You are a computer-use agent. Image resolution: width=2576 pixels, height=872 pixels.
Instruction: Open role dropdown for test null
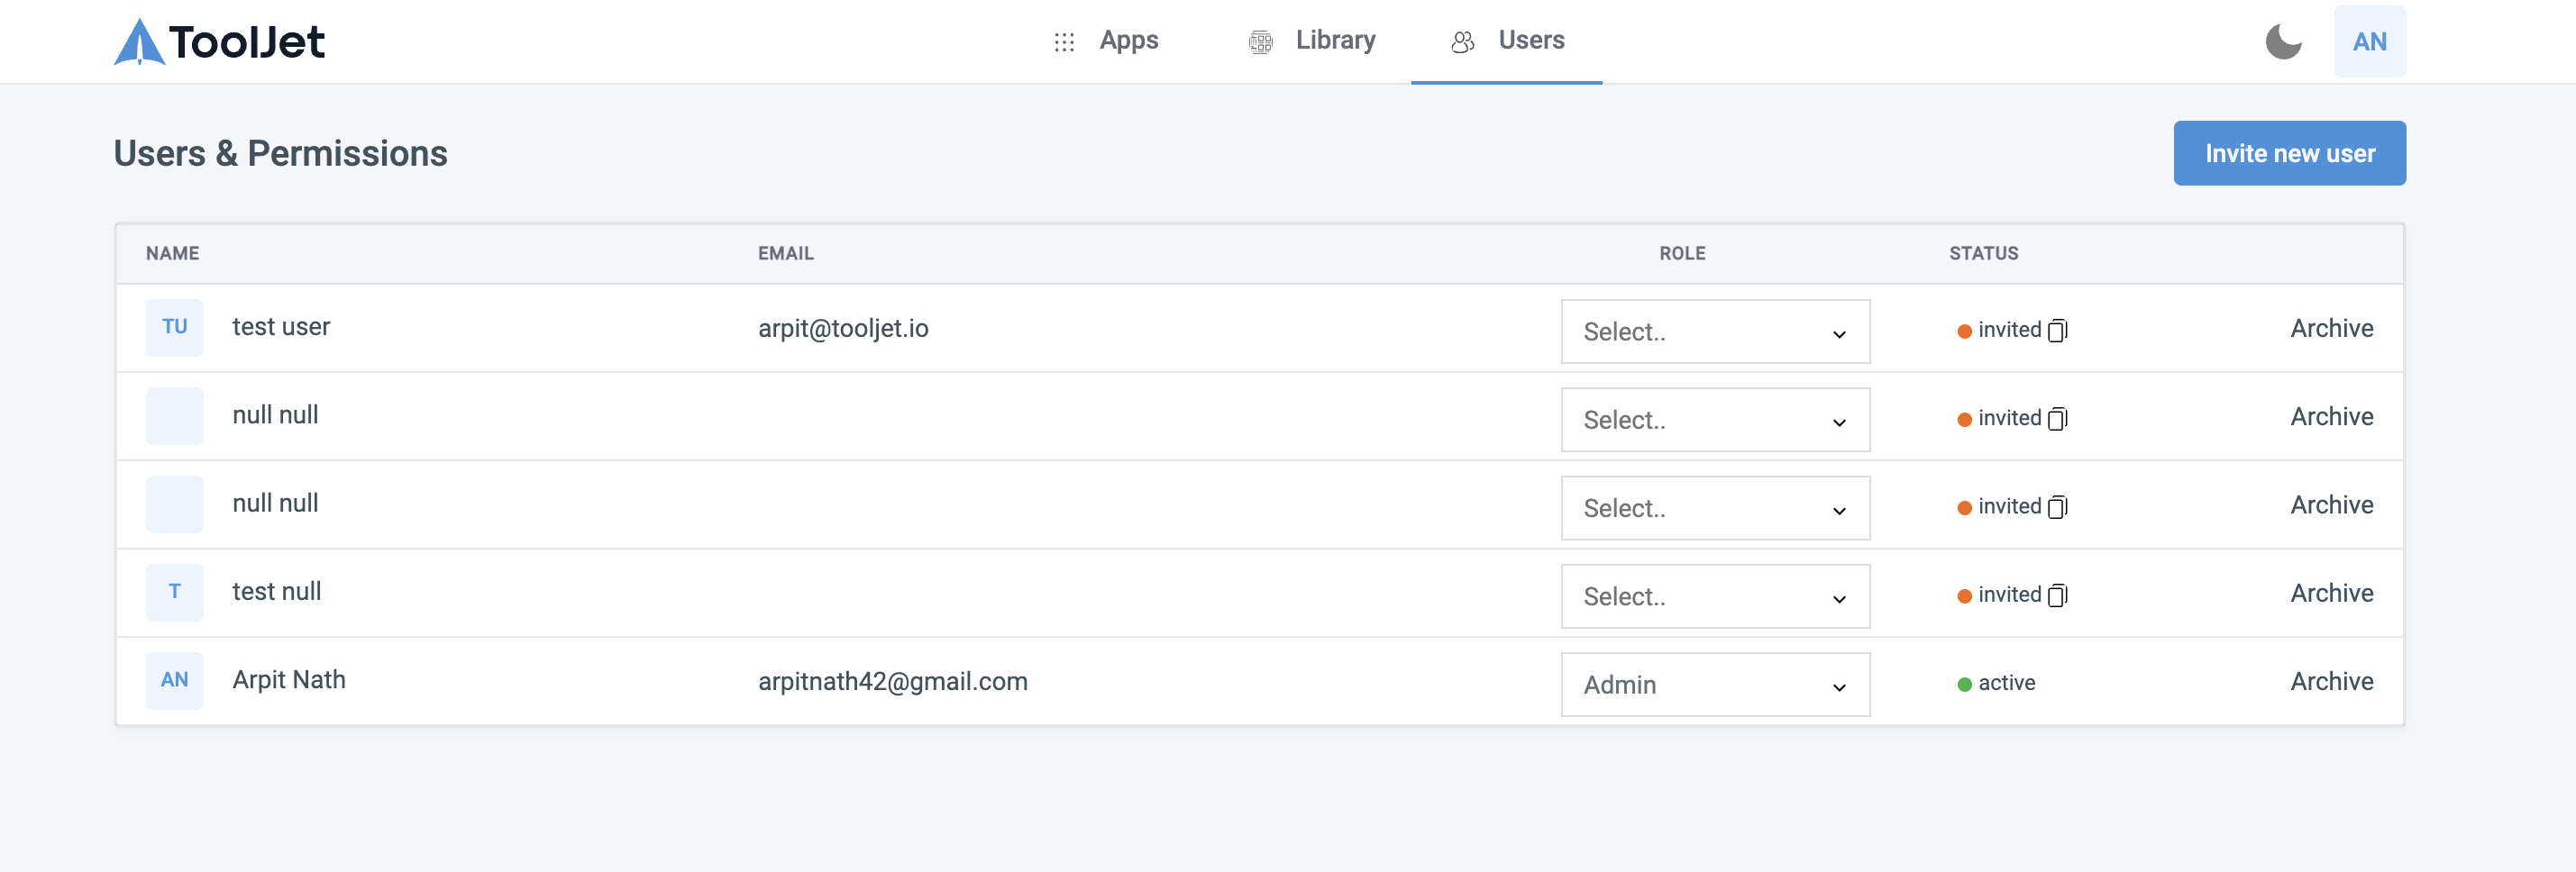point(1715,596)
